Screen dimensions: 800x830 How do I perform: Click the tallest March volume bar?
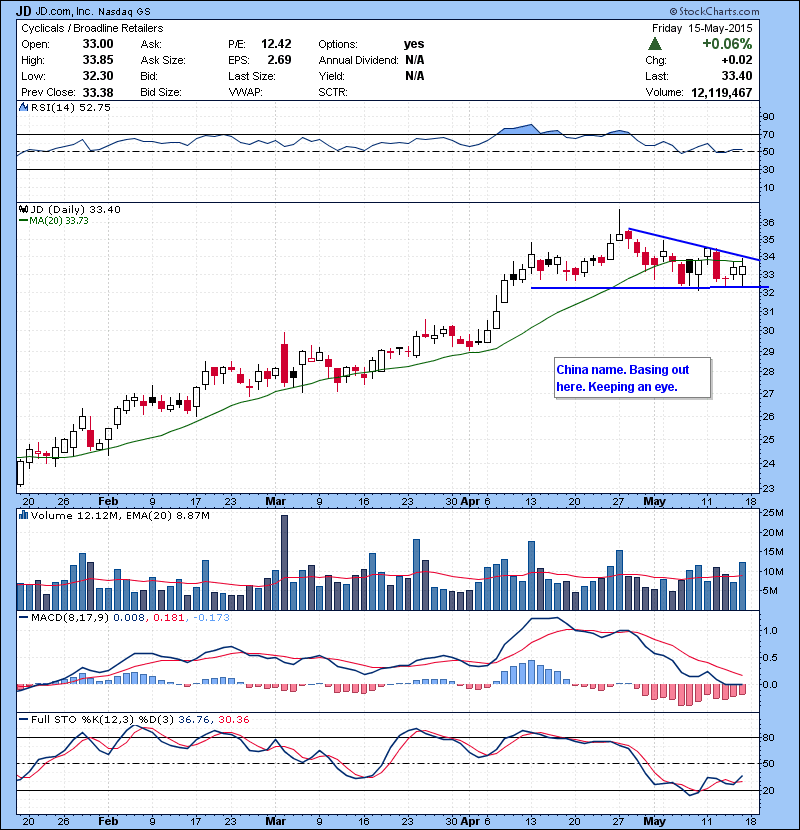(284, 562)
